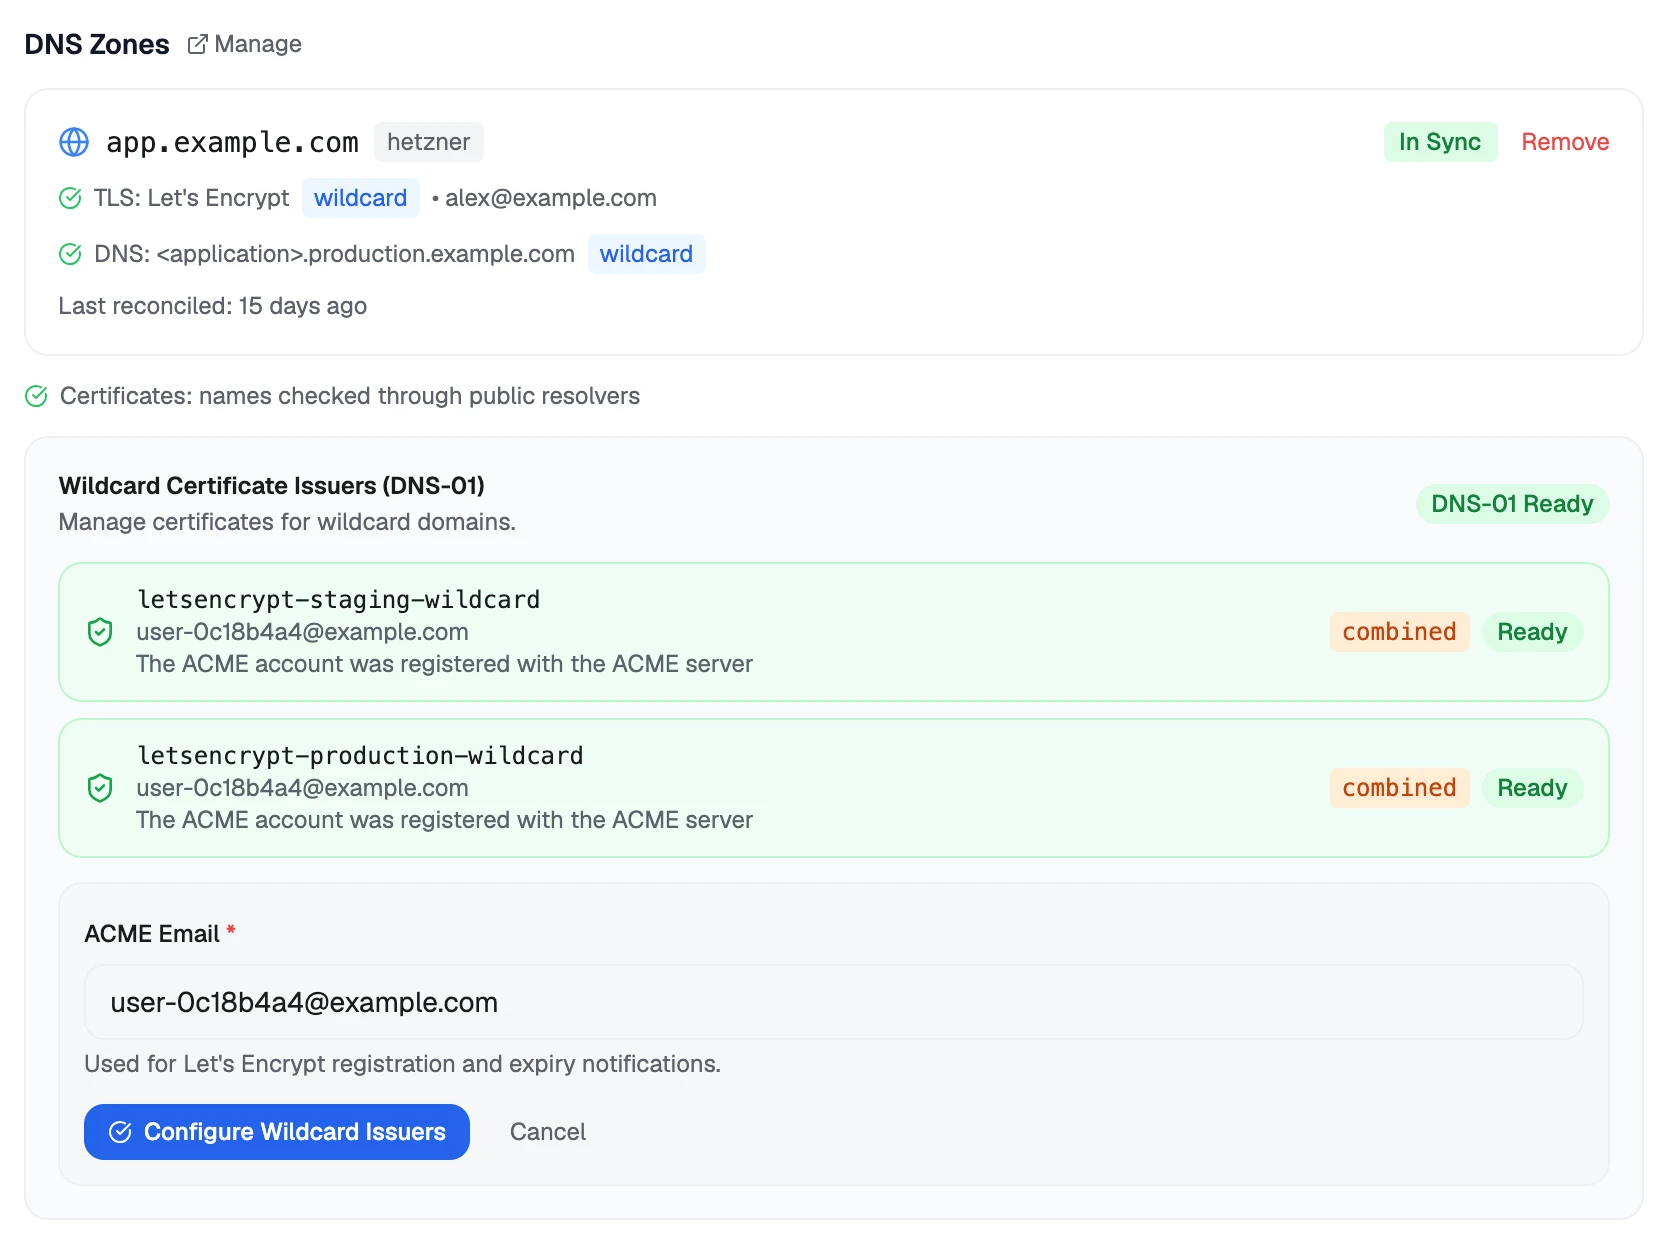
Task: Remove the app.example.com zone
Action: (x=1565, y=142)
